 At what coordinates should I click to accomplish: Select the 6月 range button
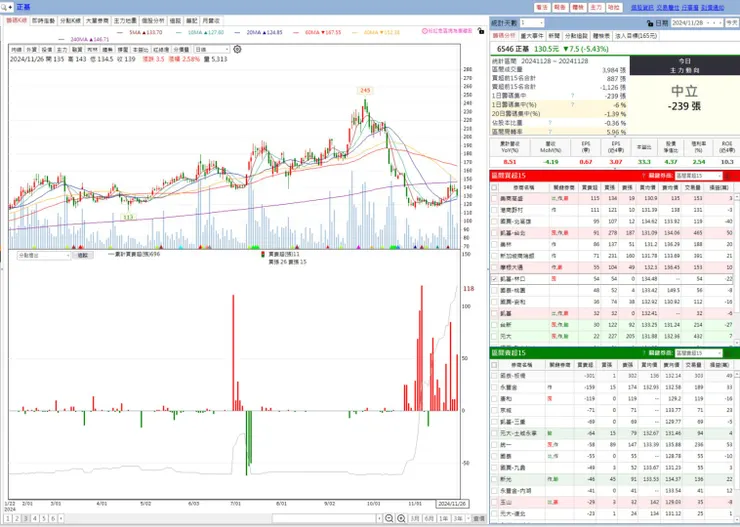[x=429, y=519]
